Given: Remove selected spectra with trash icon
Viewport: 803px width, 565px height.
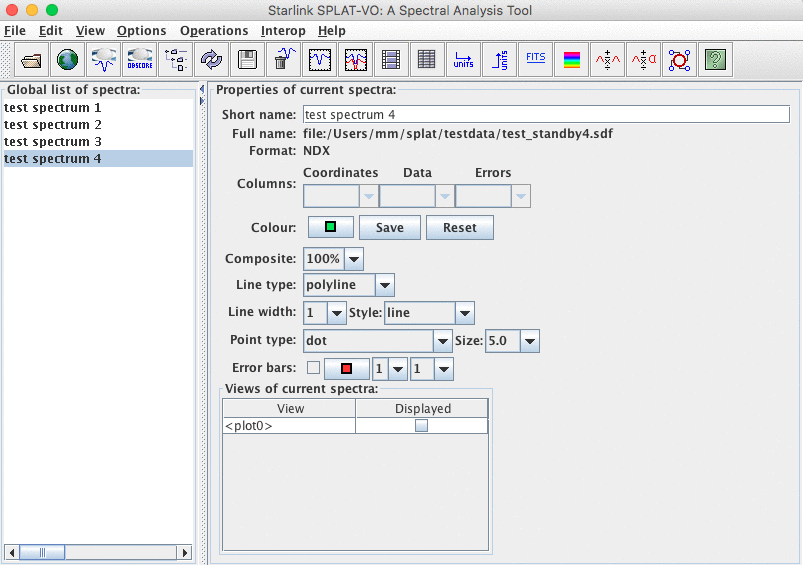Looking at the screenshot, I should click(x=283, y=60).
